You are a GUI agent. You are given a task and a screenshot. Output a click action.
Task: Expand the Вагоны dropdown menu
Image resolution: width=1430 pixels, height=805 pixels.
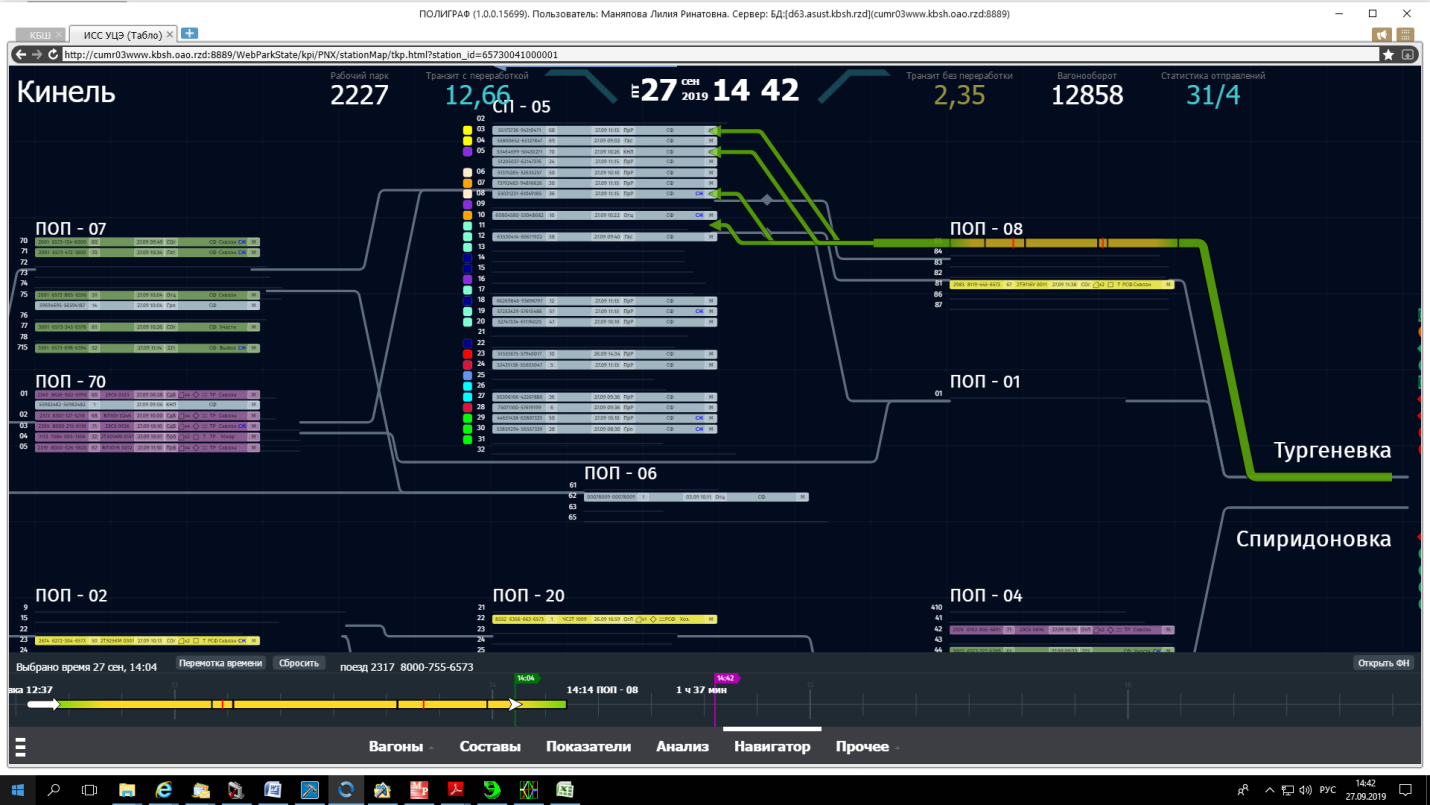[401, 747]
